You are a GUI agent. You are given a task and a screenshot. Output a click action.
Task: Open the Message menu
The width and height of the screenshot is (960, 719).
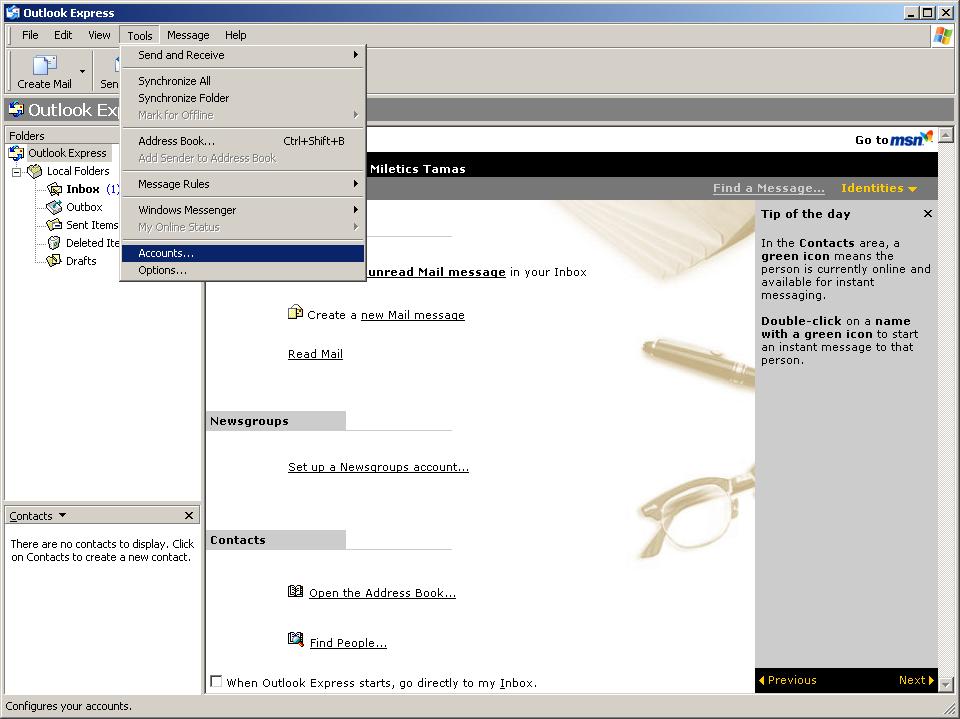pos(188,35)
